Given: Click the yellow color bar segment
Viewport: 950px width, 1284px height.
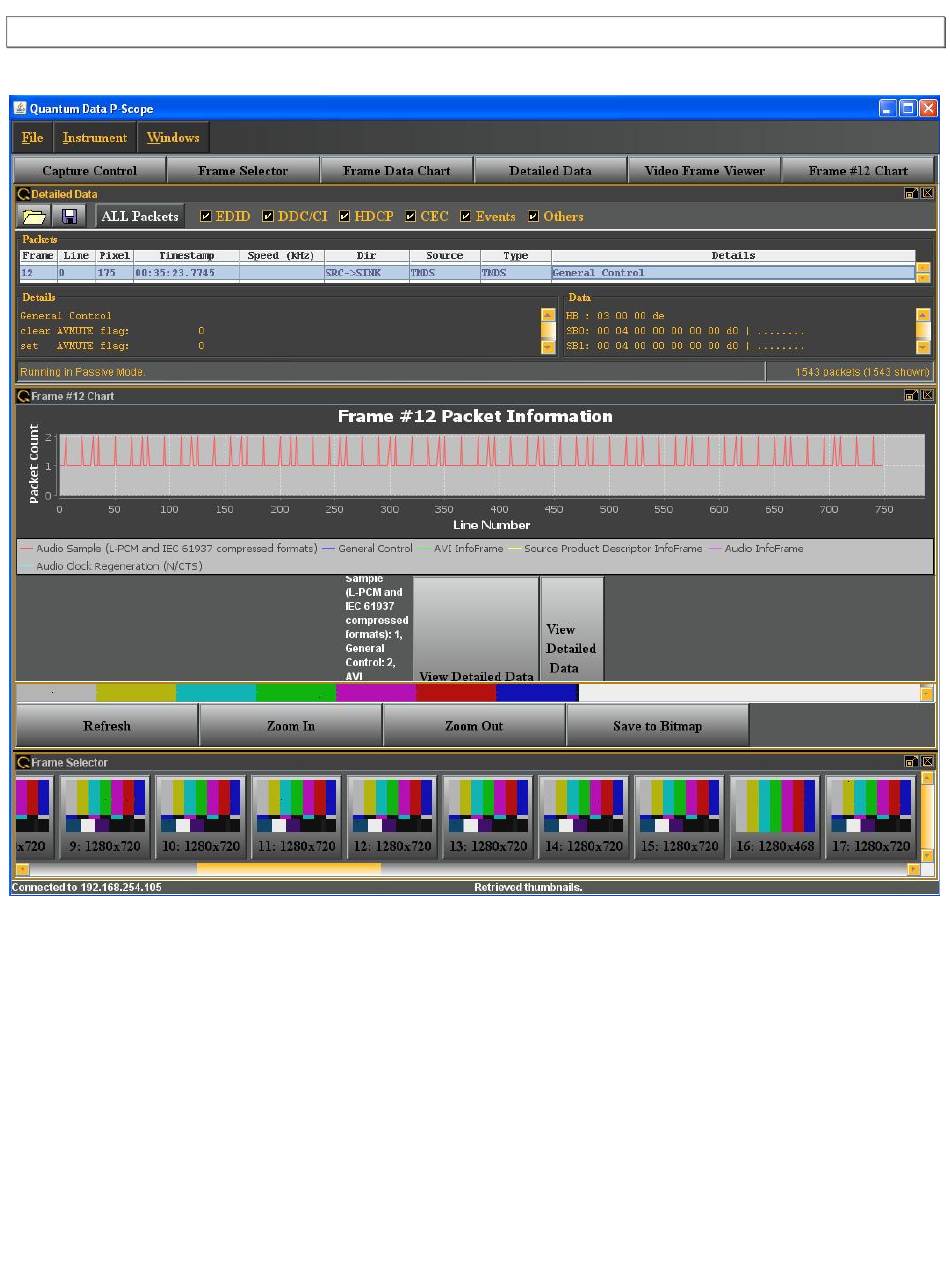Looking at the screenshot, I should point(136,692).
